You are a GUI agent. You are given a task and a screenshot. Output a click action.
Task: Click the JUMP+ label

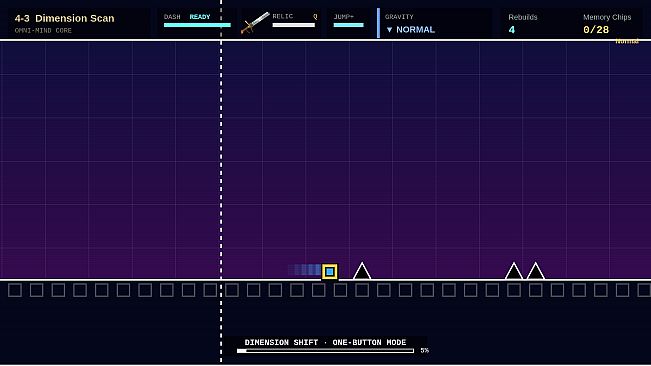(344, 17)
